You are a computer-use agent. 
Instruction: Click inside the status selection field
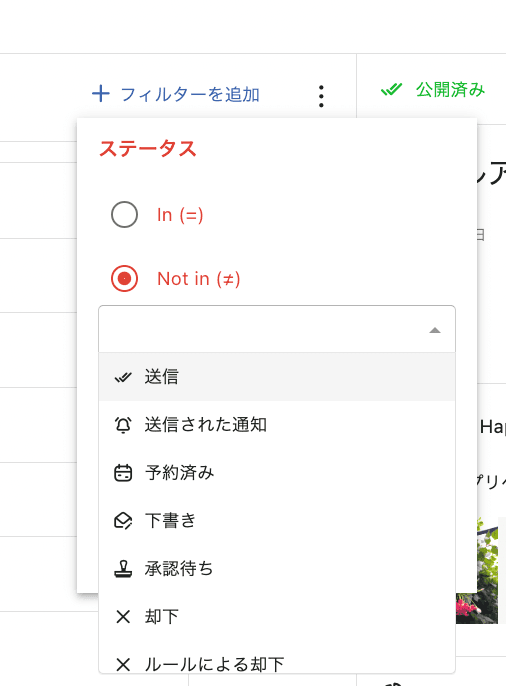click(x=277, y=329)
